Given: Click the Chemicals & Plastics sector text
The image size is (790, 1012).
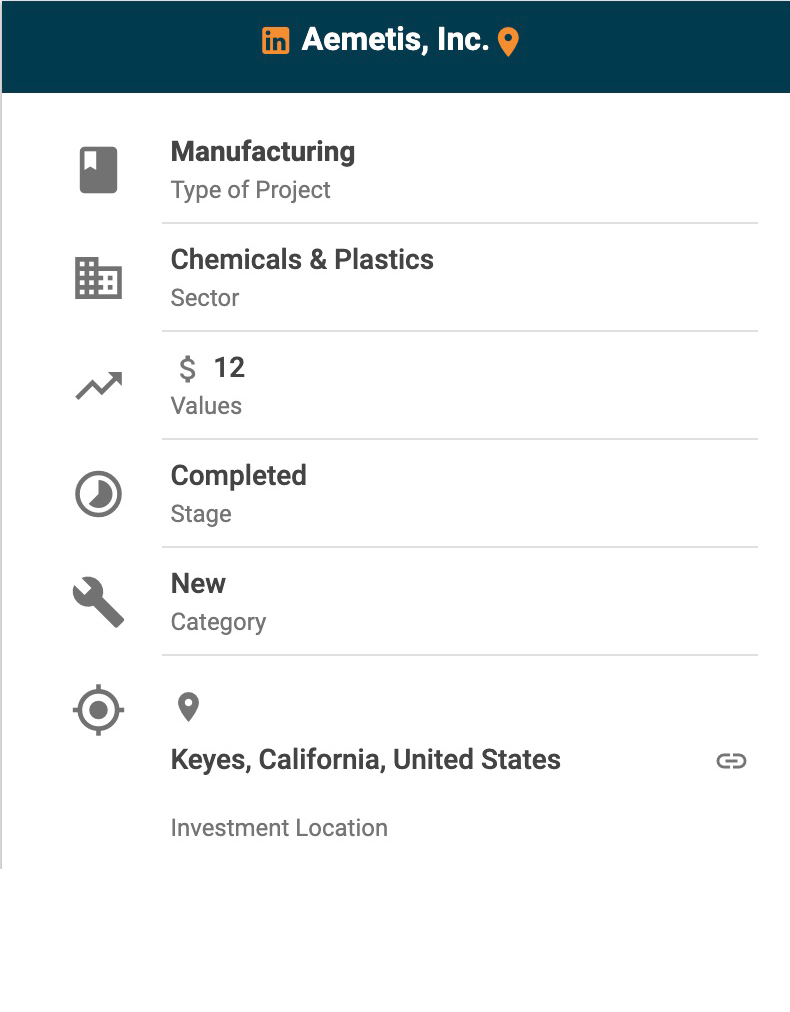Looking at the screenshot, I should click(302, 260).
